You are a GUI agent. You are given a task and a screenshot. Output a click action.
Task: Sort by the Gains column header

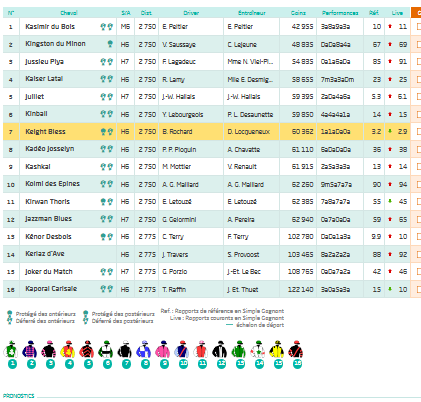pyautogui.click(x=298, y=13)
